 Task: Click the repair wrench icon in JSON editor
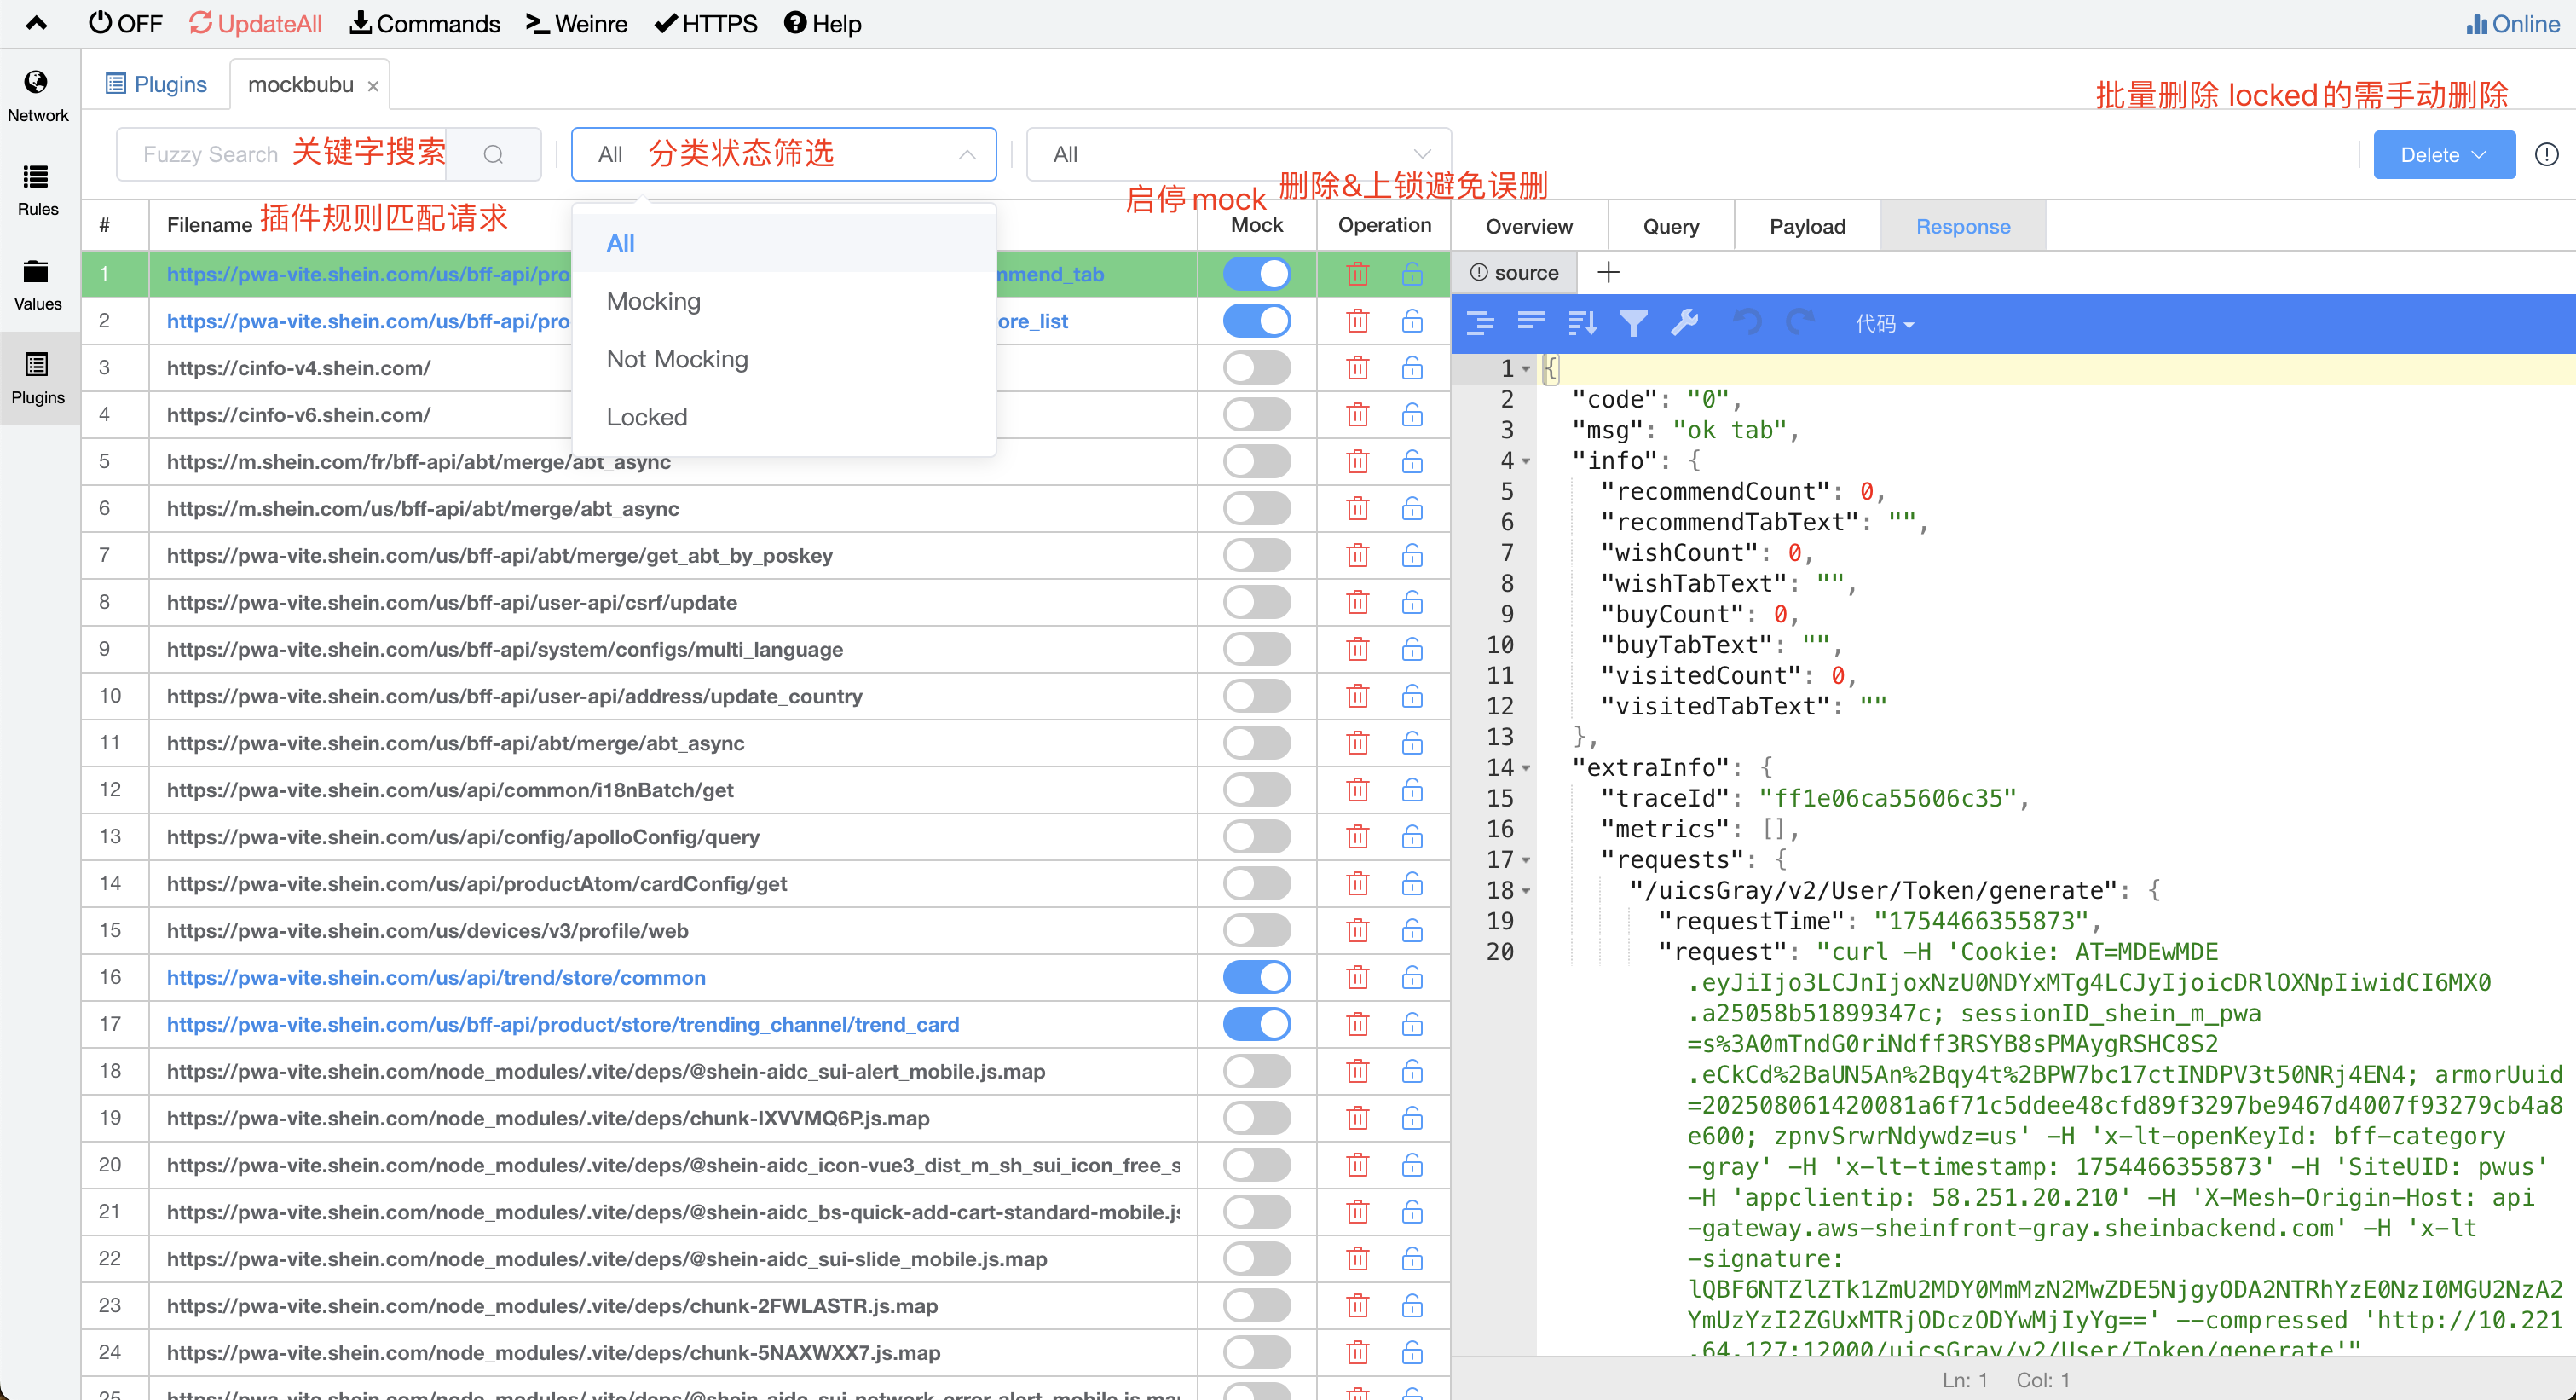click(1684, 323)
